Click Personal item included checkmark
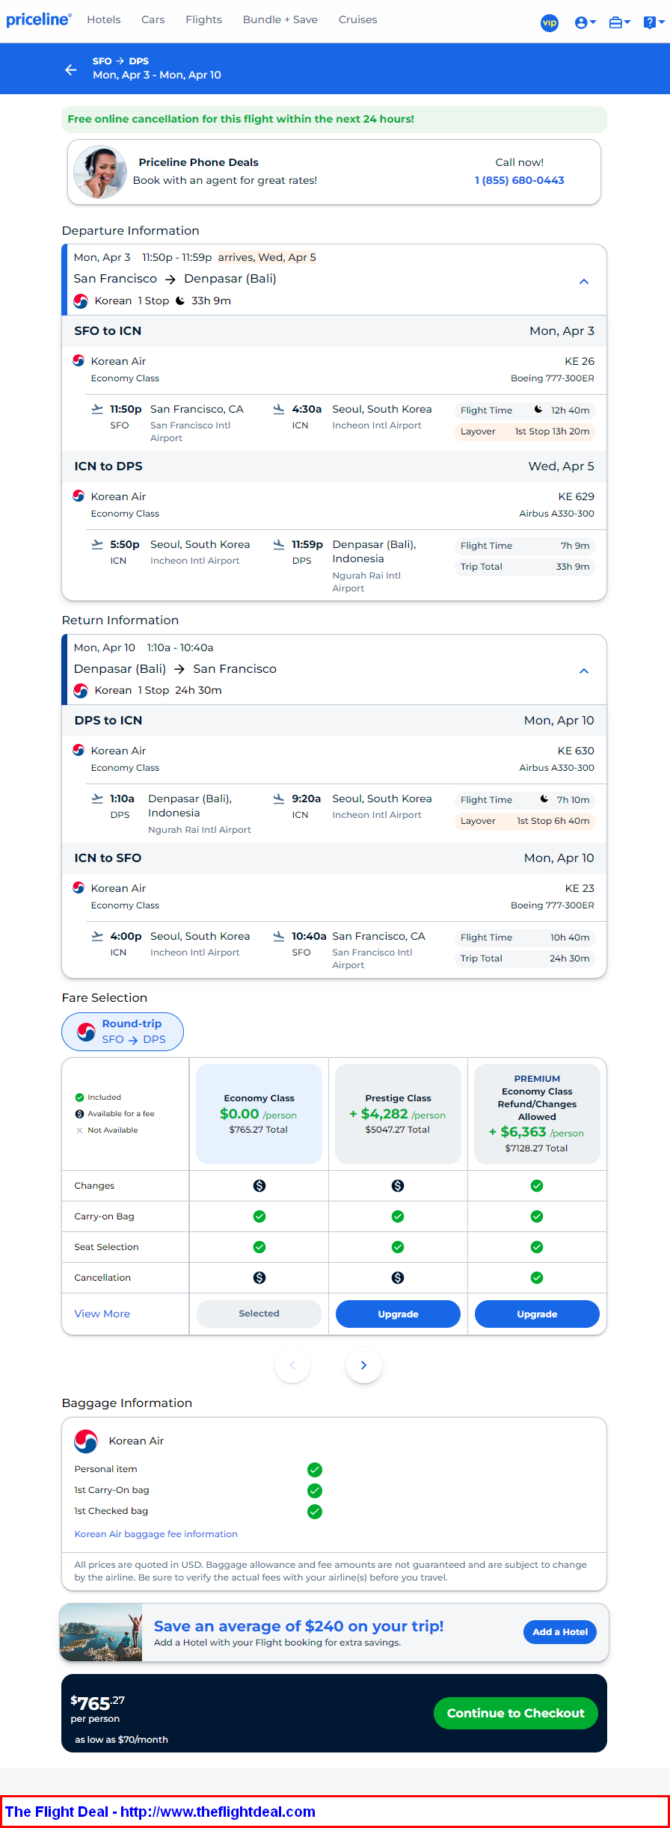Viewport: 670px width, 1828px height. (315, 1469)
